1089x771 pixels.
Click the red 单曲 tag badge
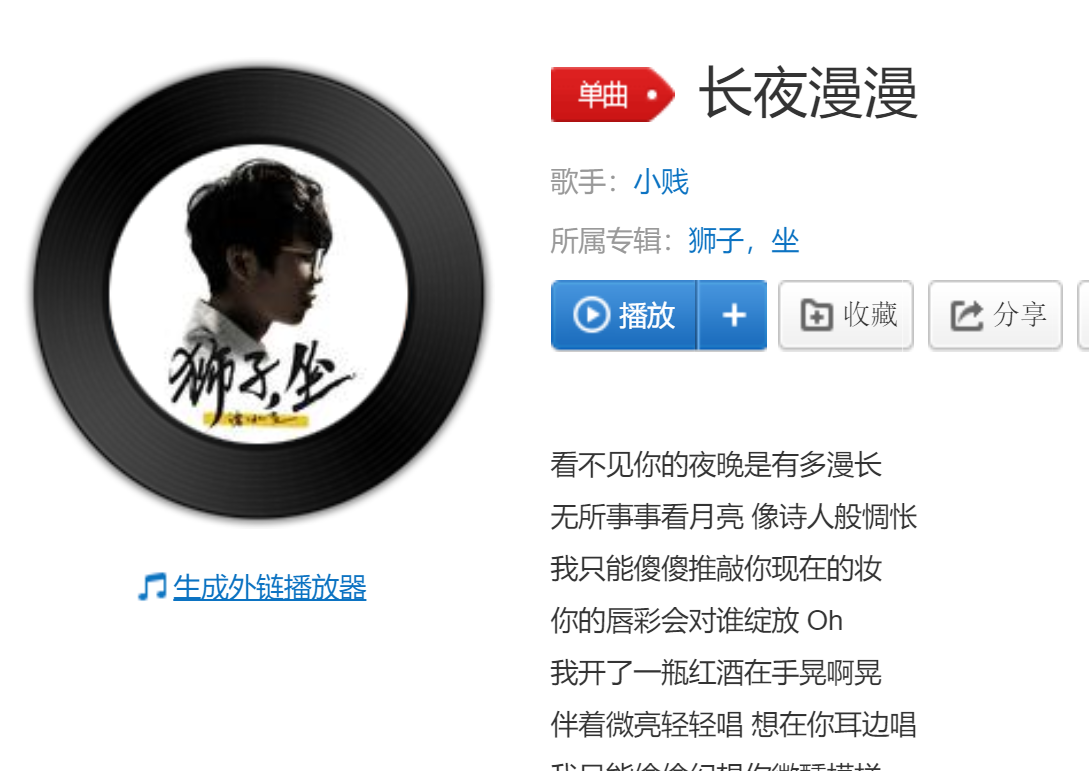tap(613, 94)
